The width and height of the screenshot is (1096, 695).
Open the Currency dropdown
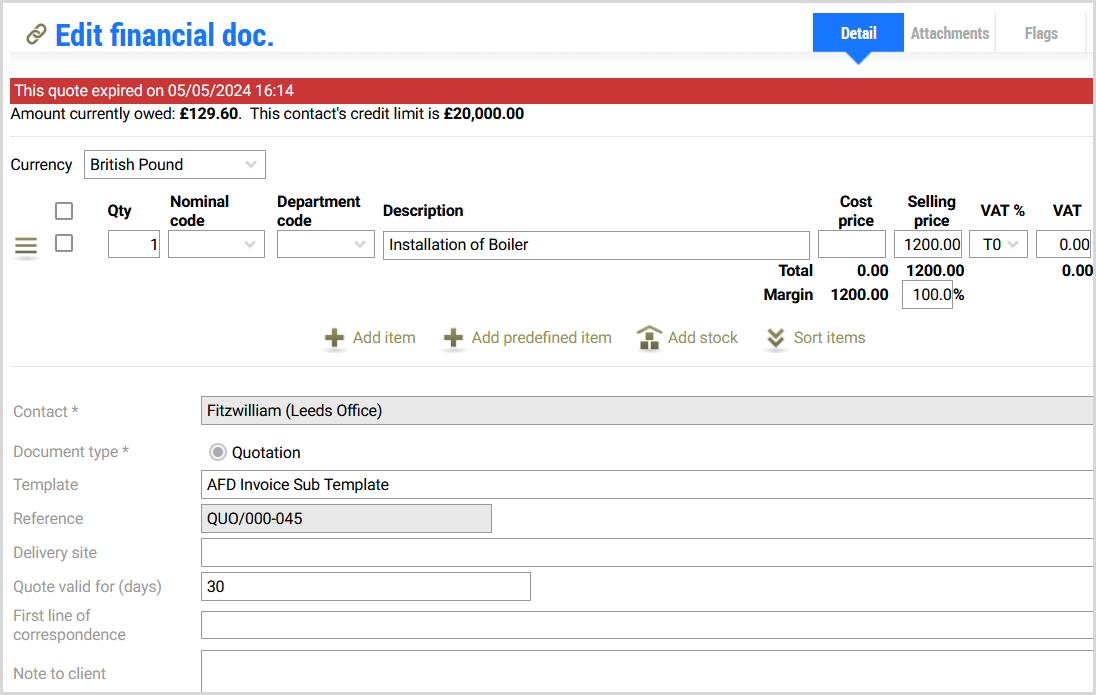[174, 164]
